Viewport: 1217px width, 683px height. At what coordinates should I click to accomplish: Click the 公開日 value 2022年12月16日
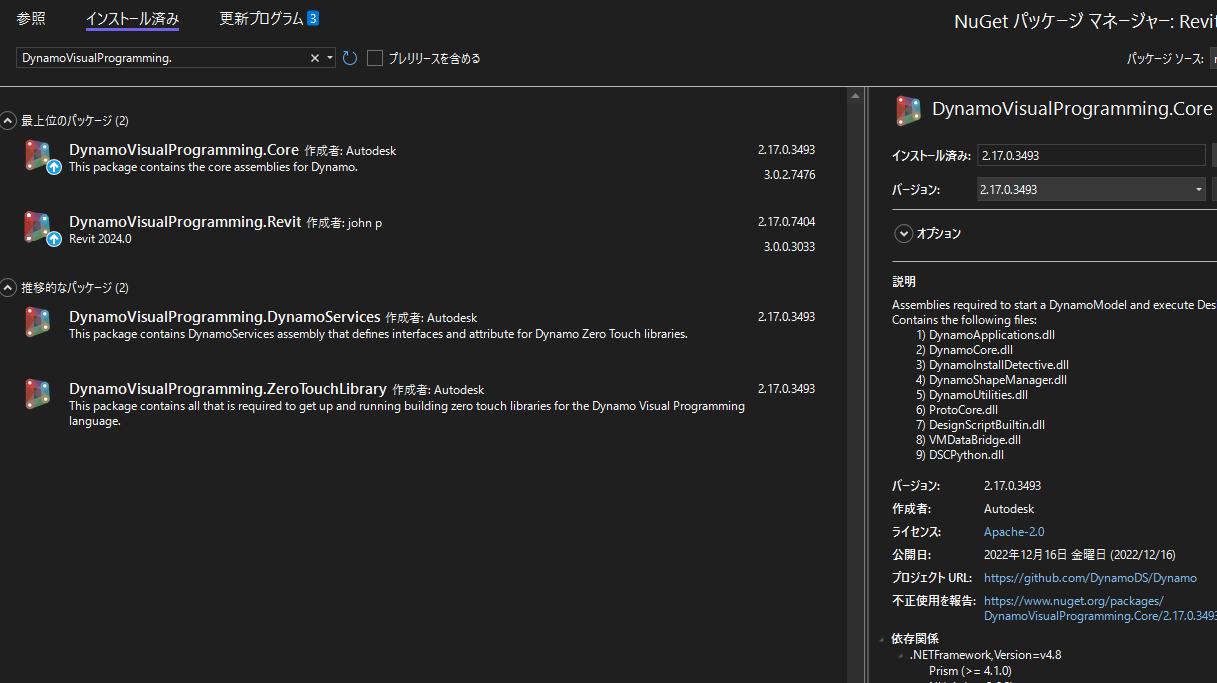(x=1080, y=555)
